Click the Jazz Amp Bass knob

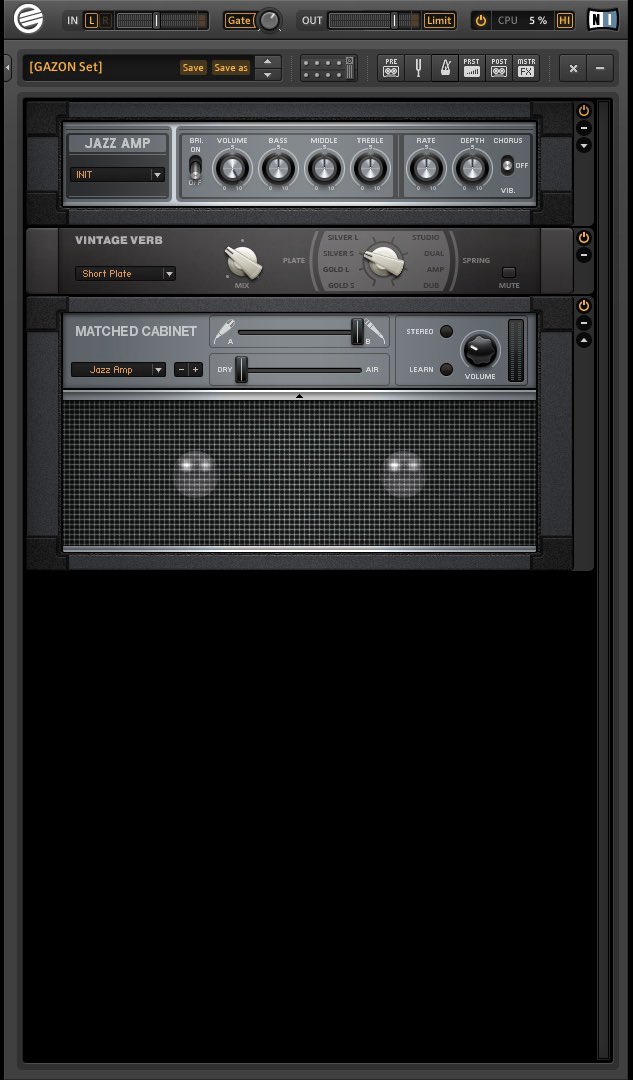[278, 167]
